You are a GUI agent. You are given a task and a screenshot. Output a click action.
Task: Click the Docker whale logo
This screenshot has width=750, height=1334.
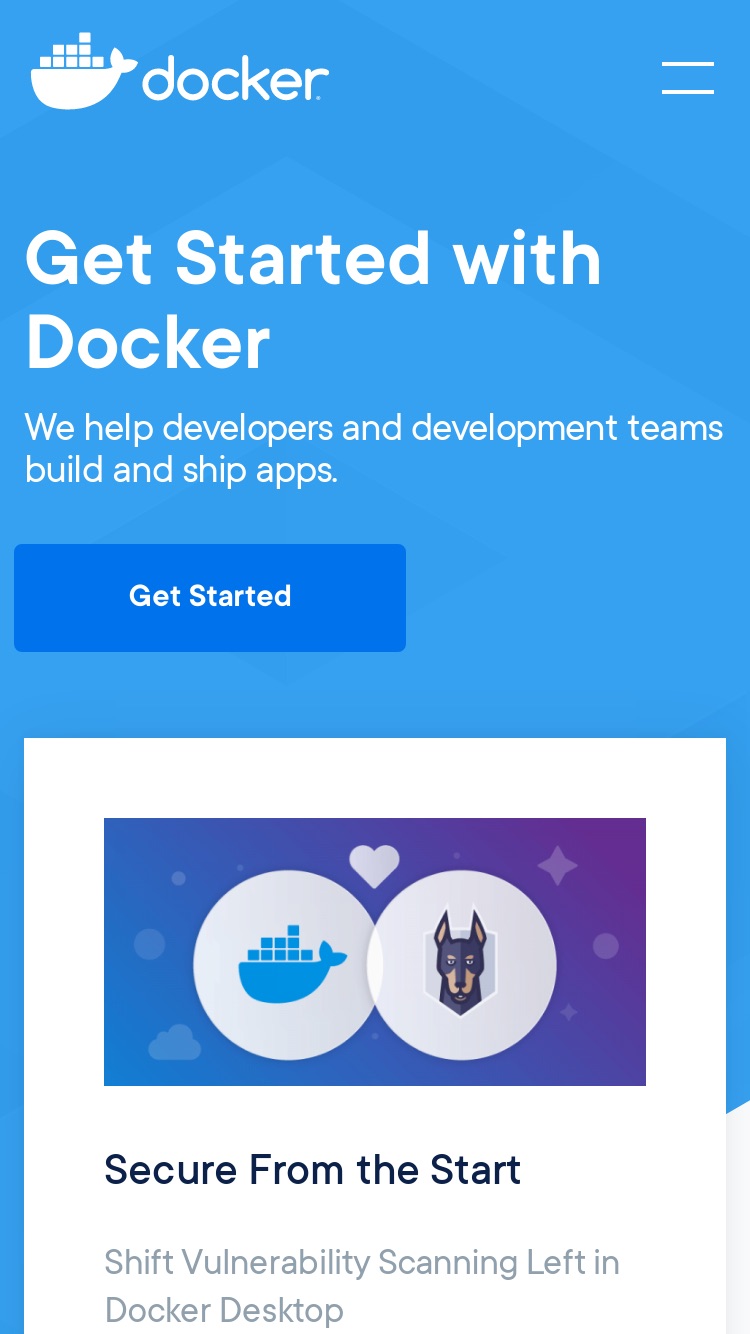coord(179,71)
